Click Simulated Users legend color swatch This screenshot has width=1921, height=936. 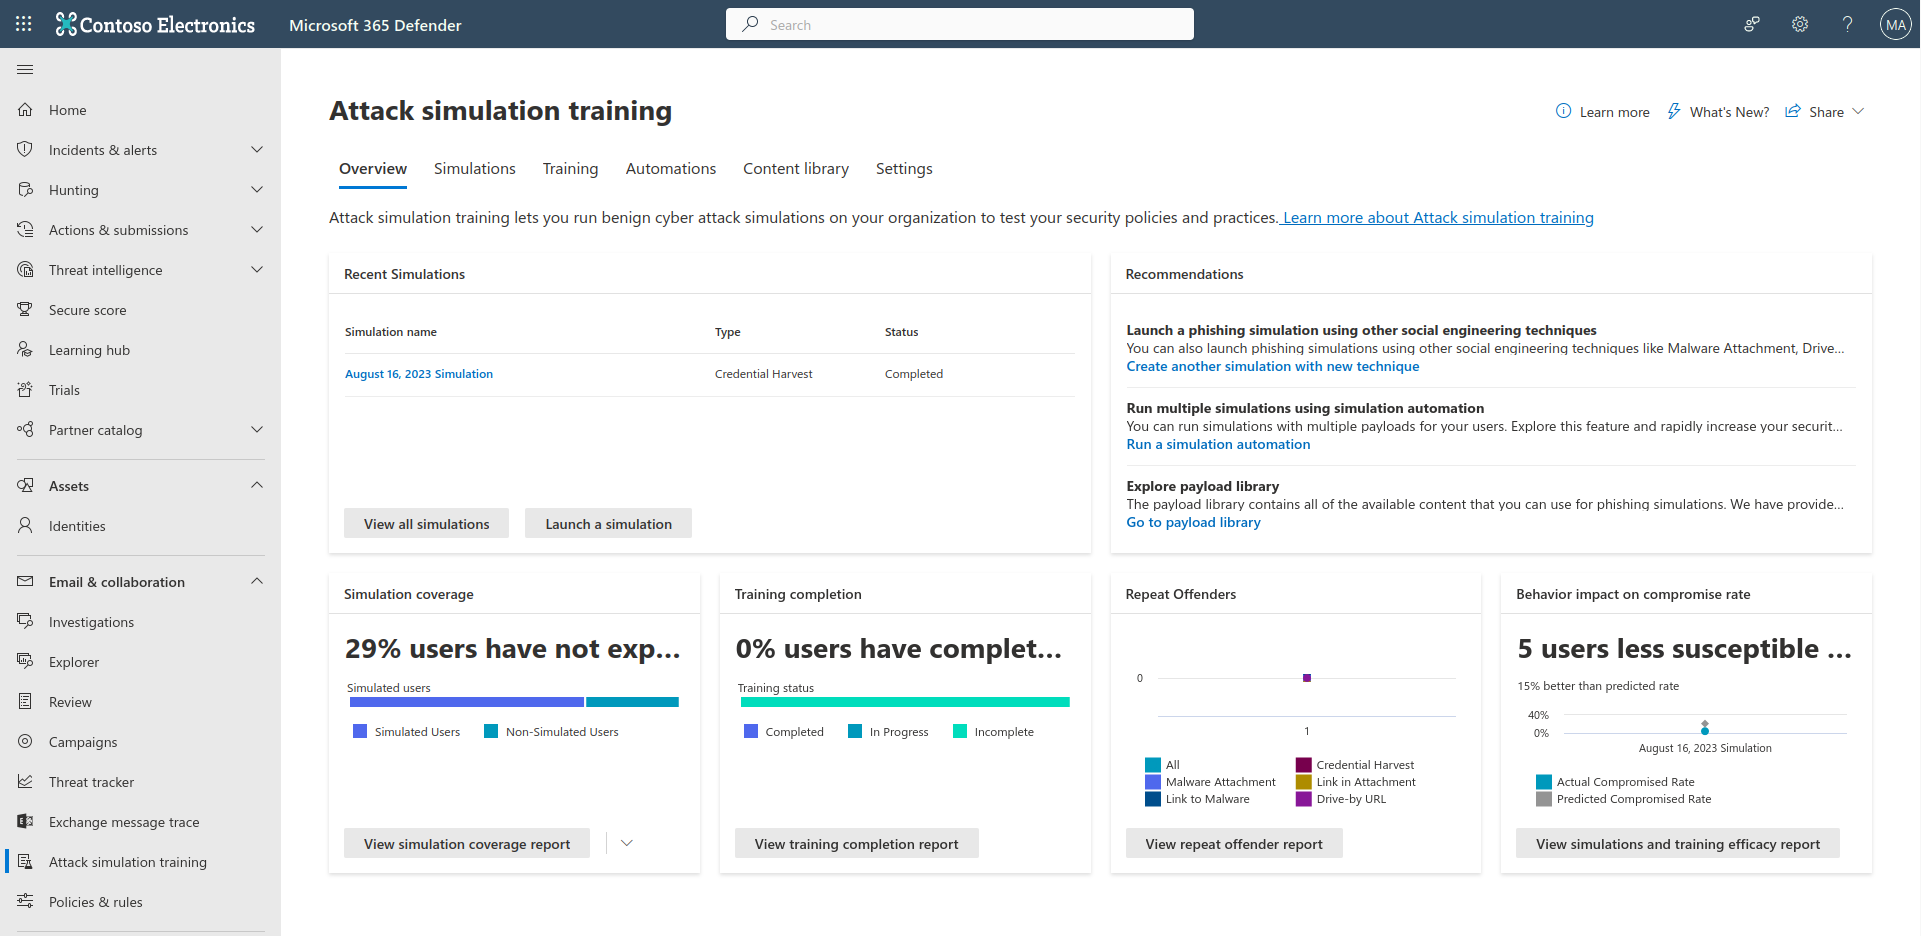click(360, 732)
